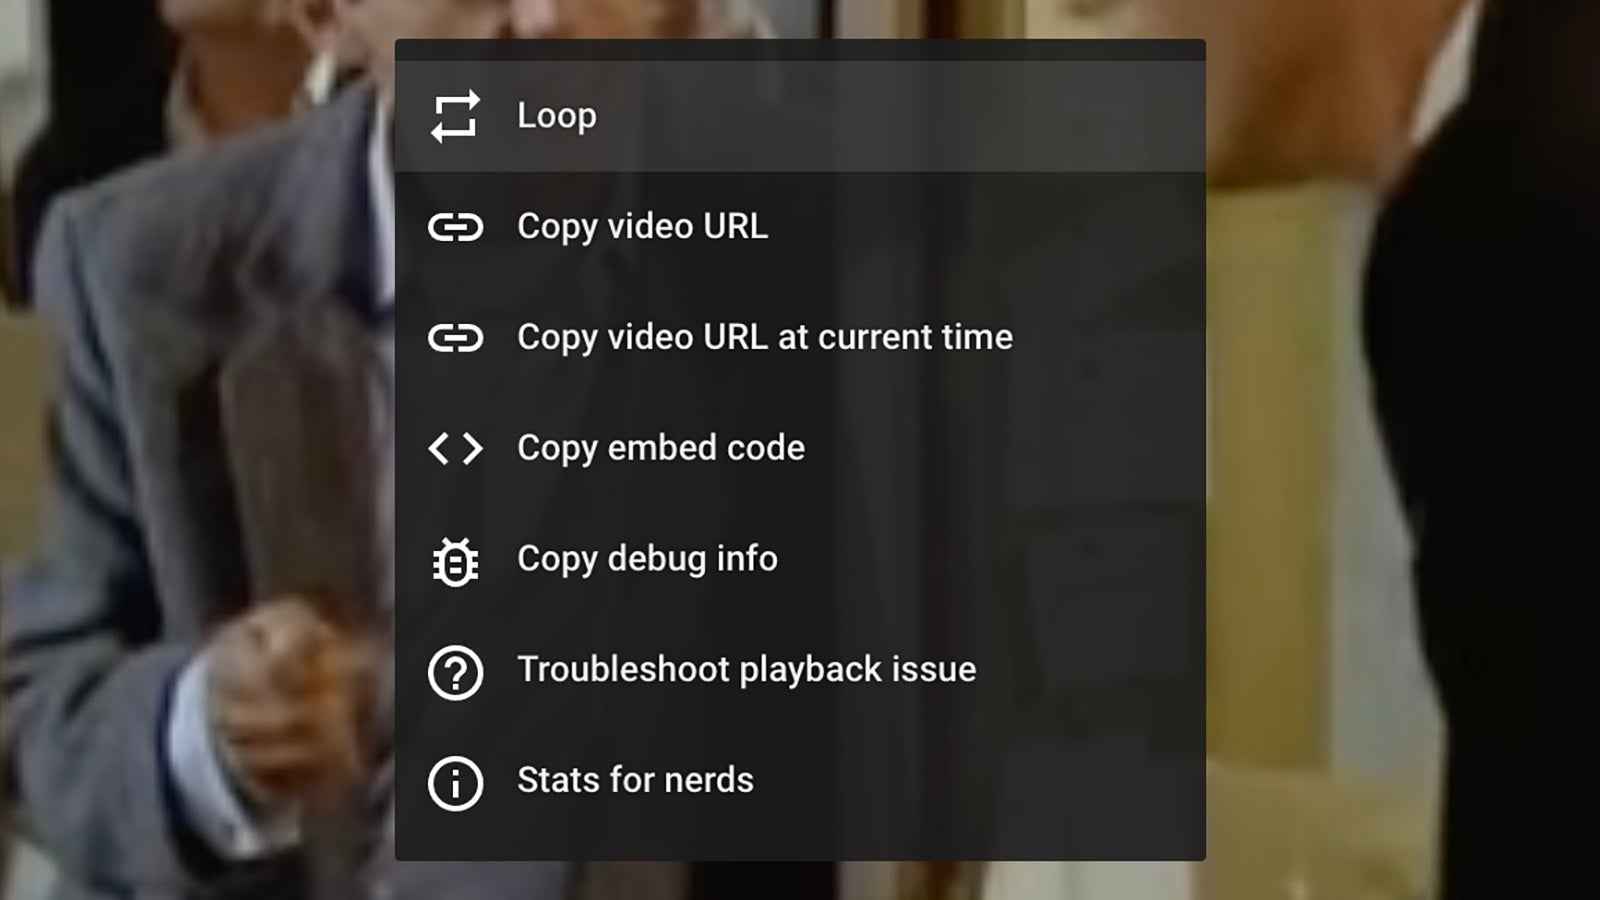The image size is (1600, 900).
Task: Click the circled question mark troubleshoot icon
Action: click(455, 670)
